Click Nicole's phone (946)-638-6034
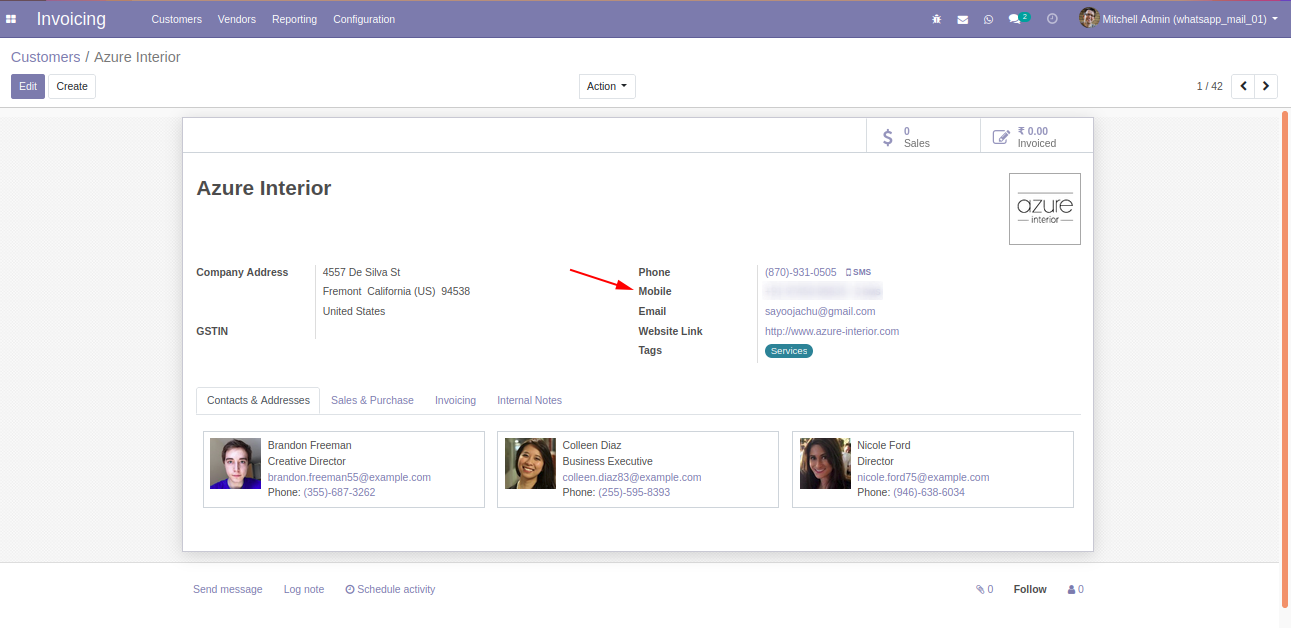Screen dimensions: 1291x628 tap(929, 492)
